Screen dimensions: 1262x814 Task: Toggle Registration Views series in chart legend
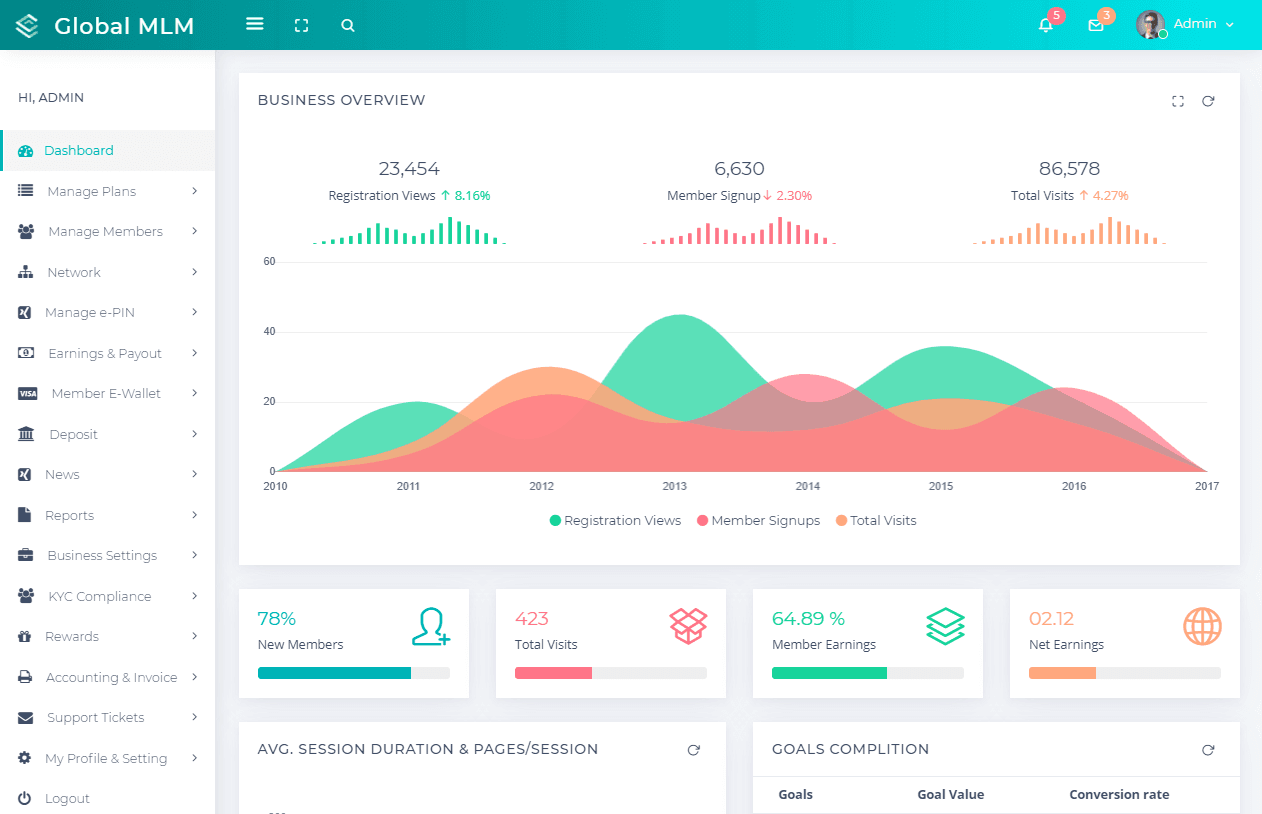[615, 520]
